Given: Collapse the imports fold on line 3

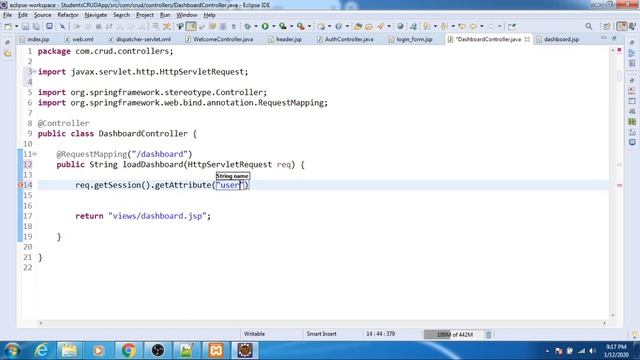Looking at the screenshot, I should [x=35, y=71].
